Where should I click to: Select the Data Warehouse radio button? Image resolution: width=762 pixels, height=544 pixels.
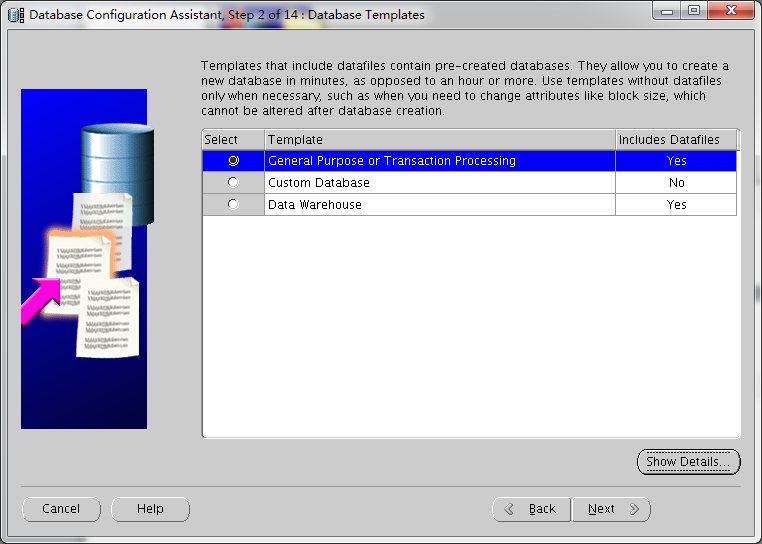point(233,204)
